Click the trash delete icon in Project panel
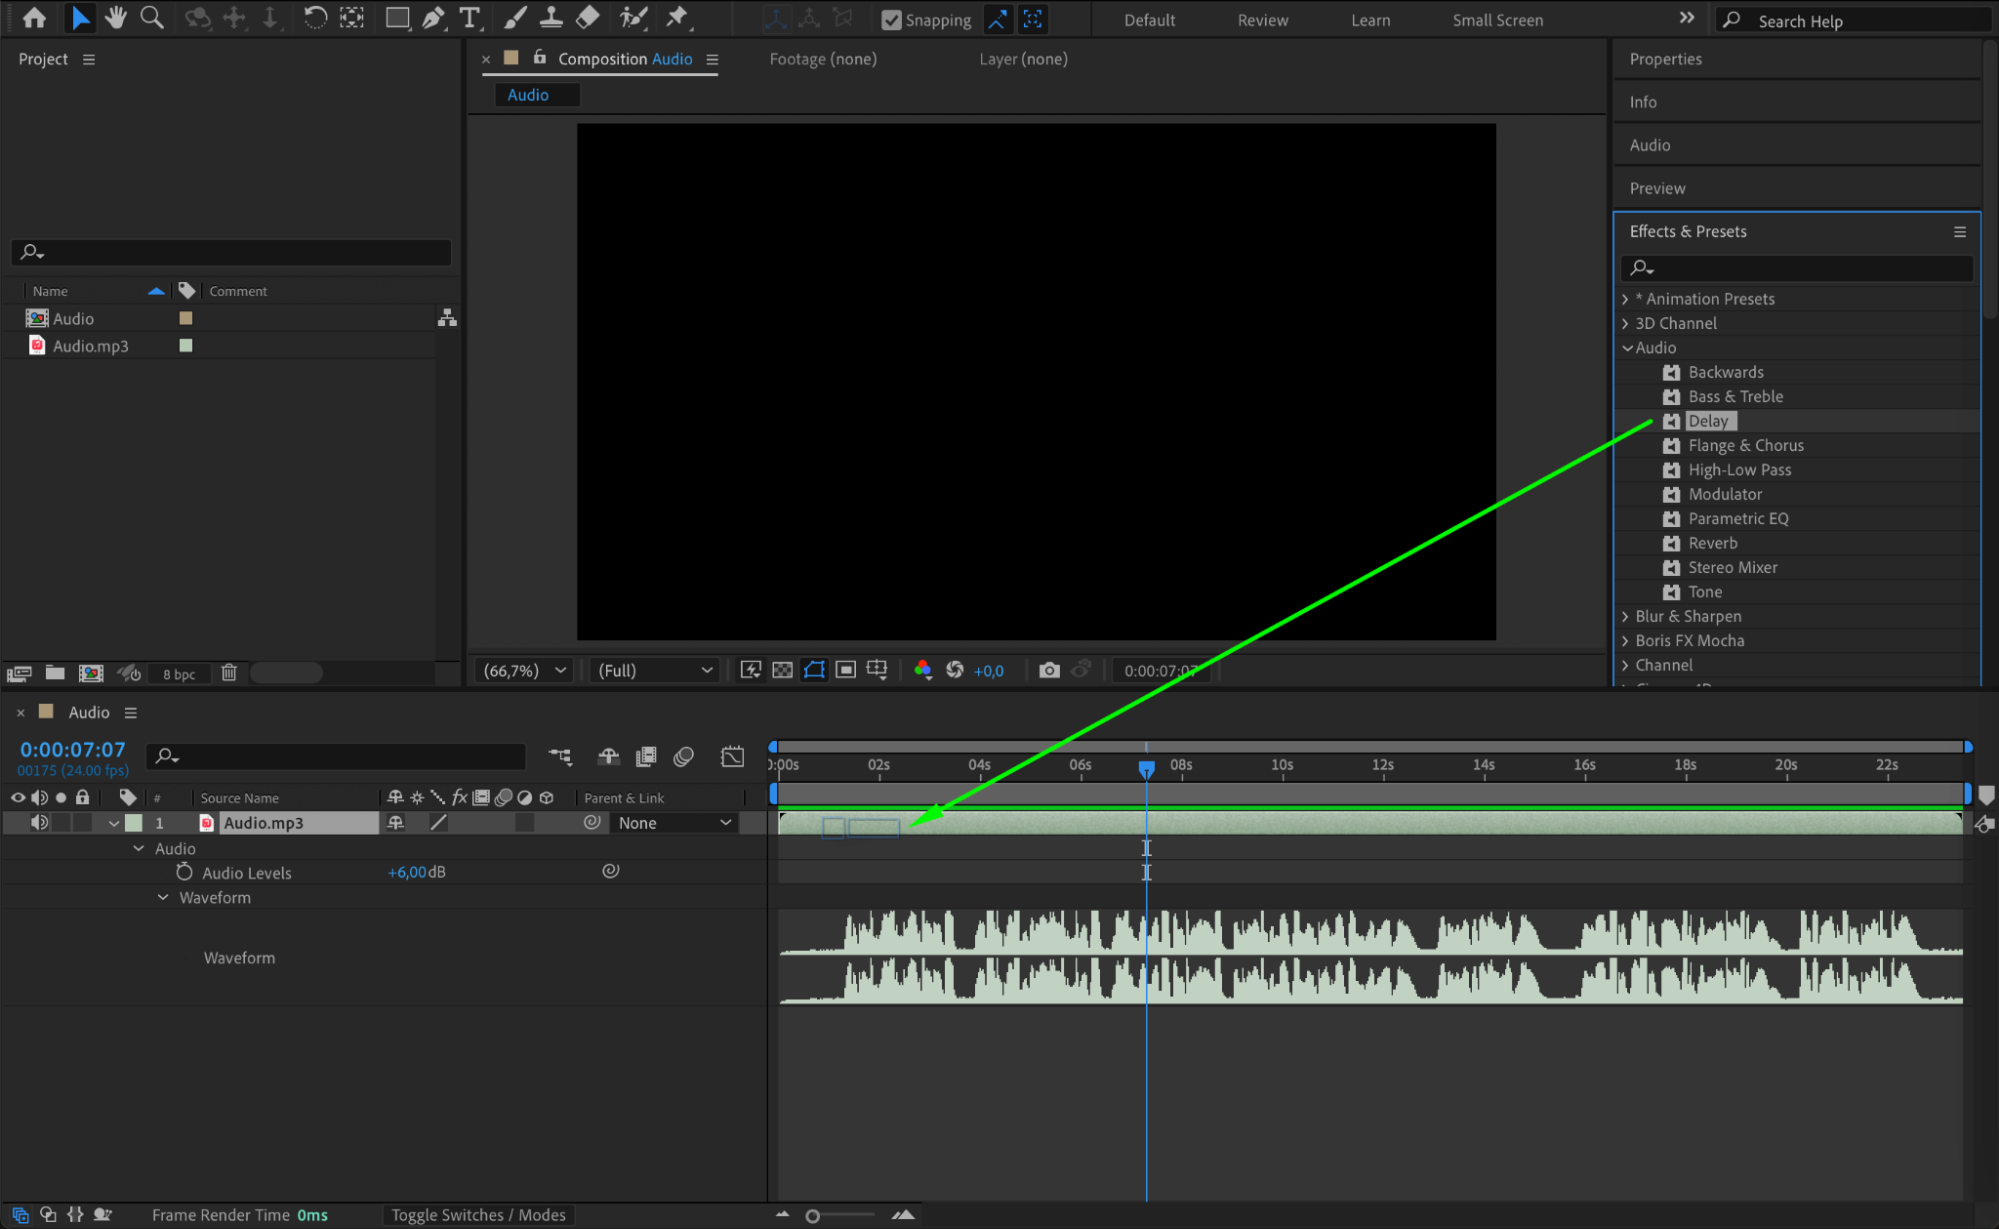This screenshot has width=1999, height=1229. (229, 673)
